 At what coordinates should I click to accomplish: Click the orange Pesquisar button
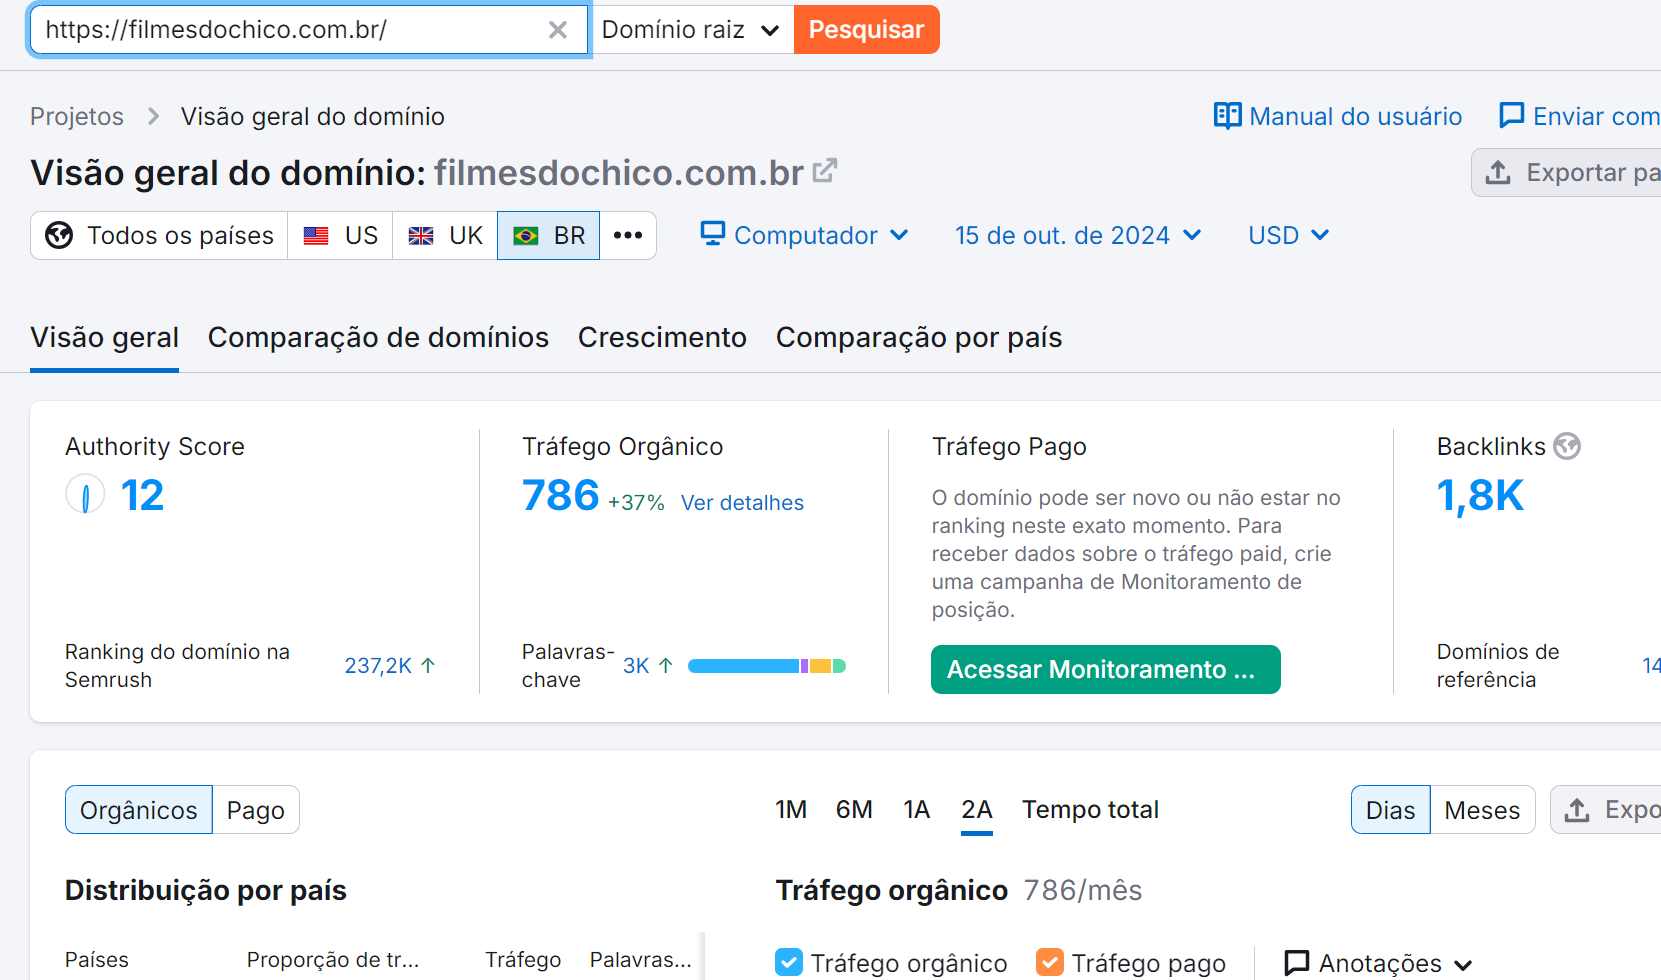(866, 30)
